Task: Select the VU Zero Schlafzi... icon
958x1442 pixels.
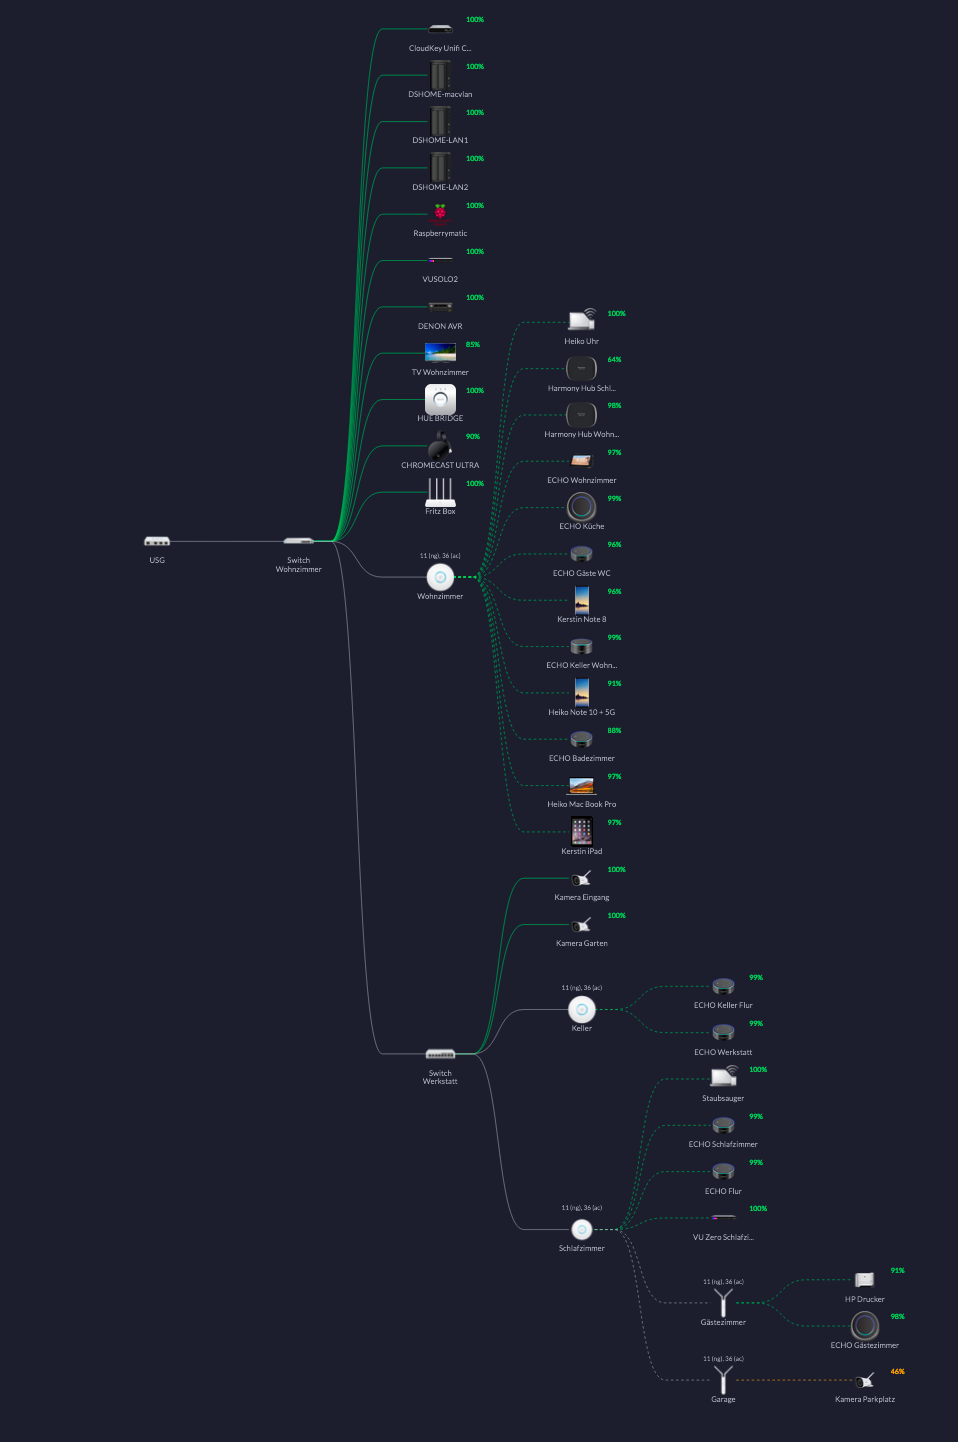Action: coord(723,1217)
